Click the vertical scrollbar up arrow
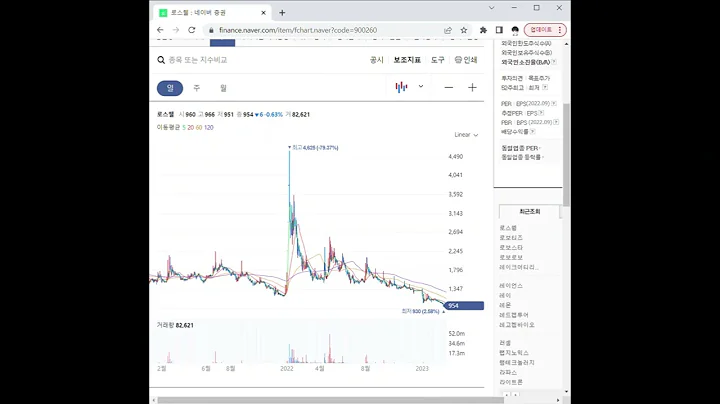720x404 pixels. click(566, 44)
